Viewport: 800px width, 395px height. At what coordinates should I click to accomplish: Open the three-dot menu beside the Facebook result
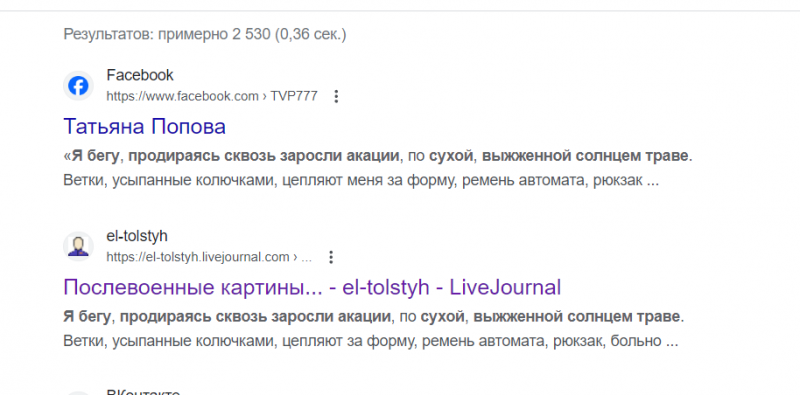coord(336,96)
